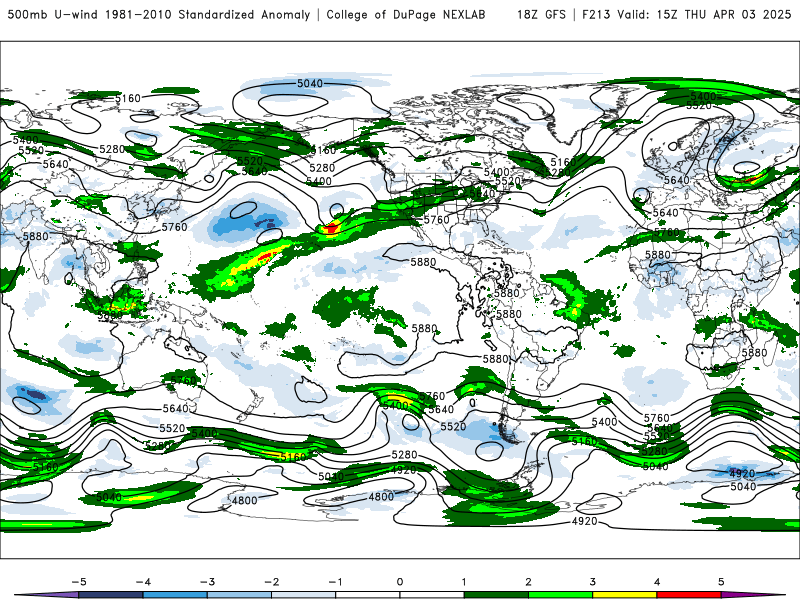Select the light blue -3 to -2 colorbar segment
Viewport: 800px width, 600px height.
[239, 595]
